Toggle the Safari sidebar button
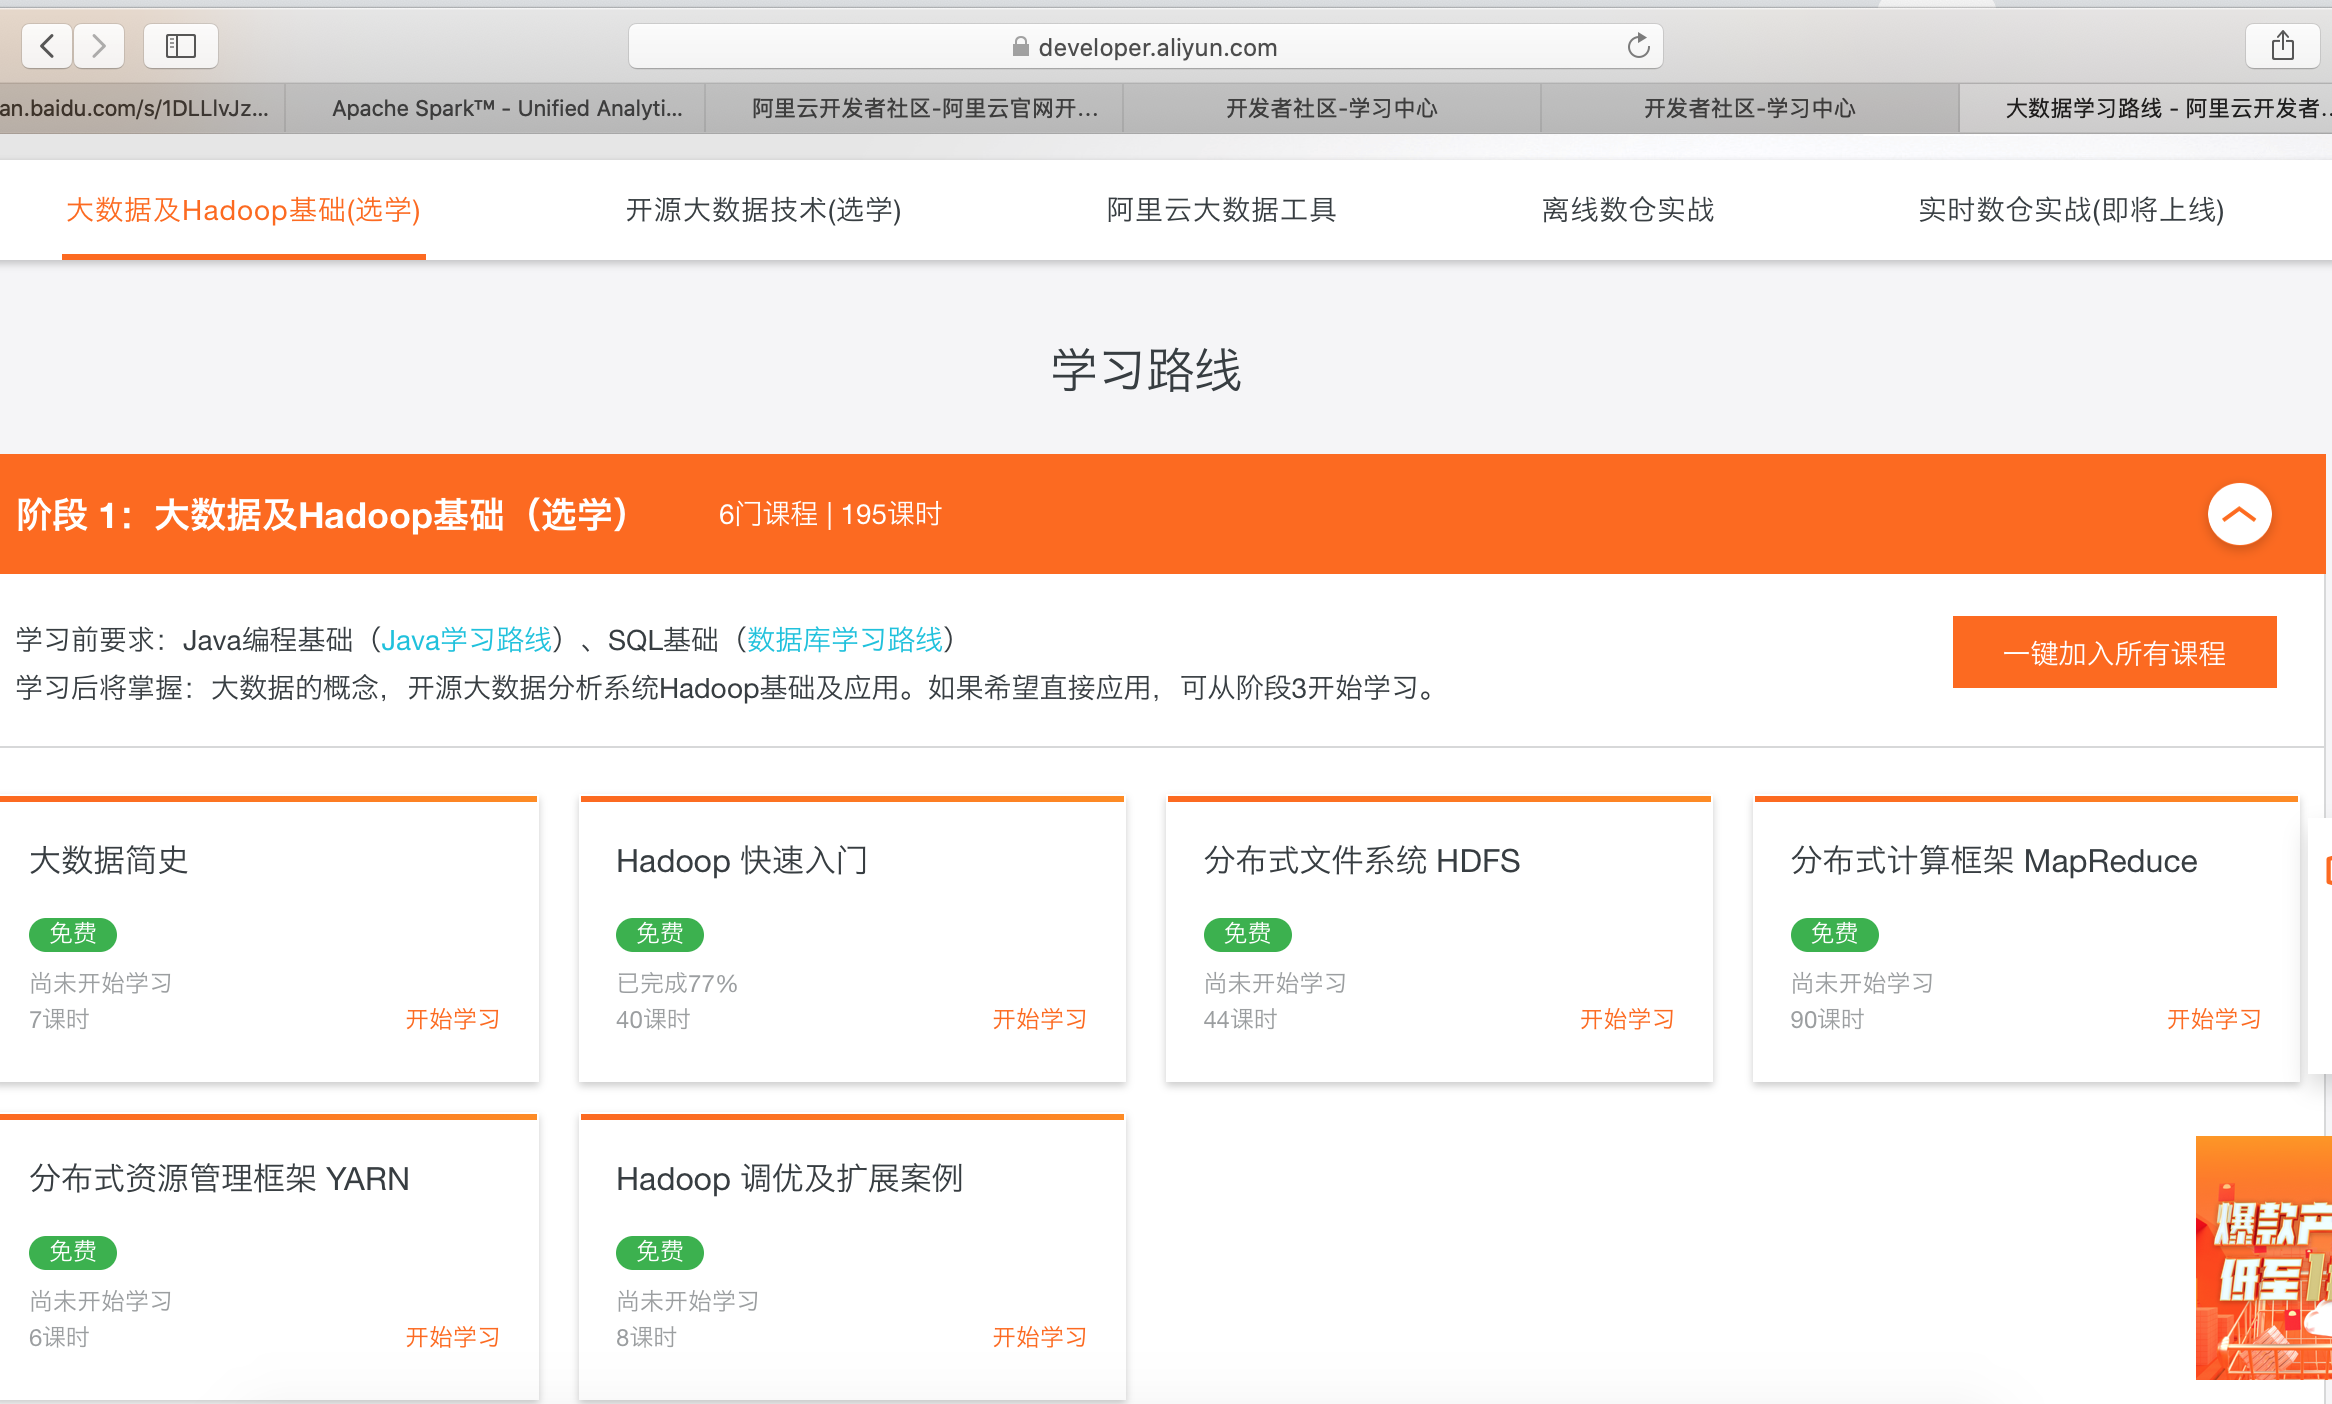 (181, 46)
